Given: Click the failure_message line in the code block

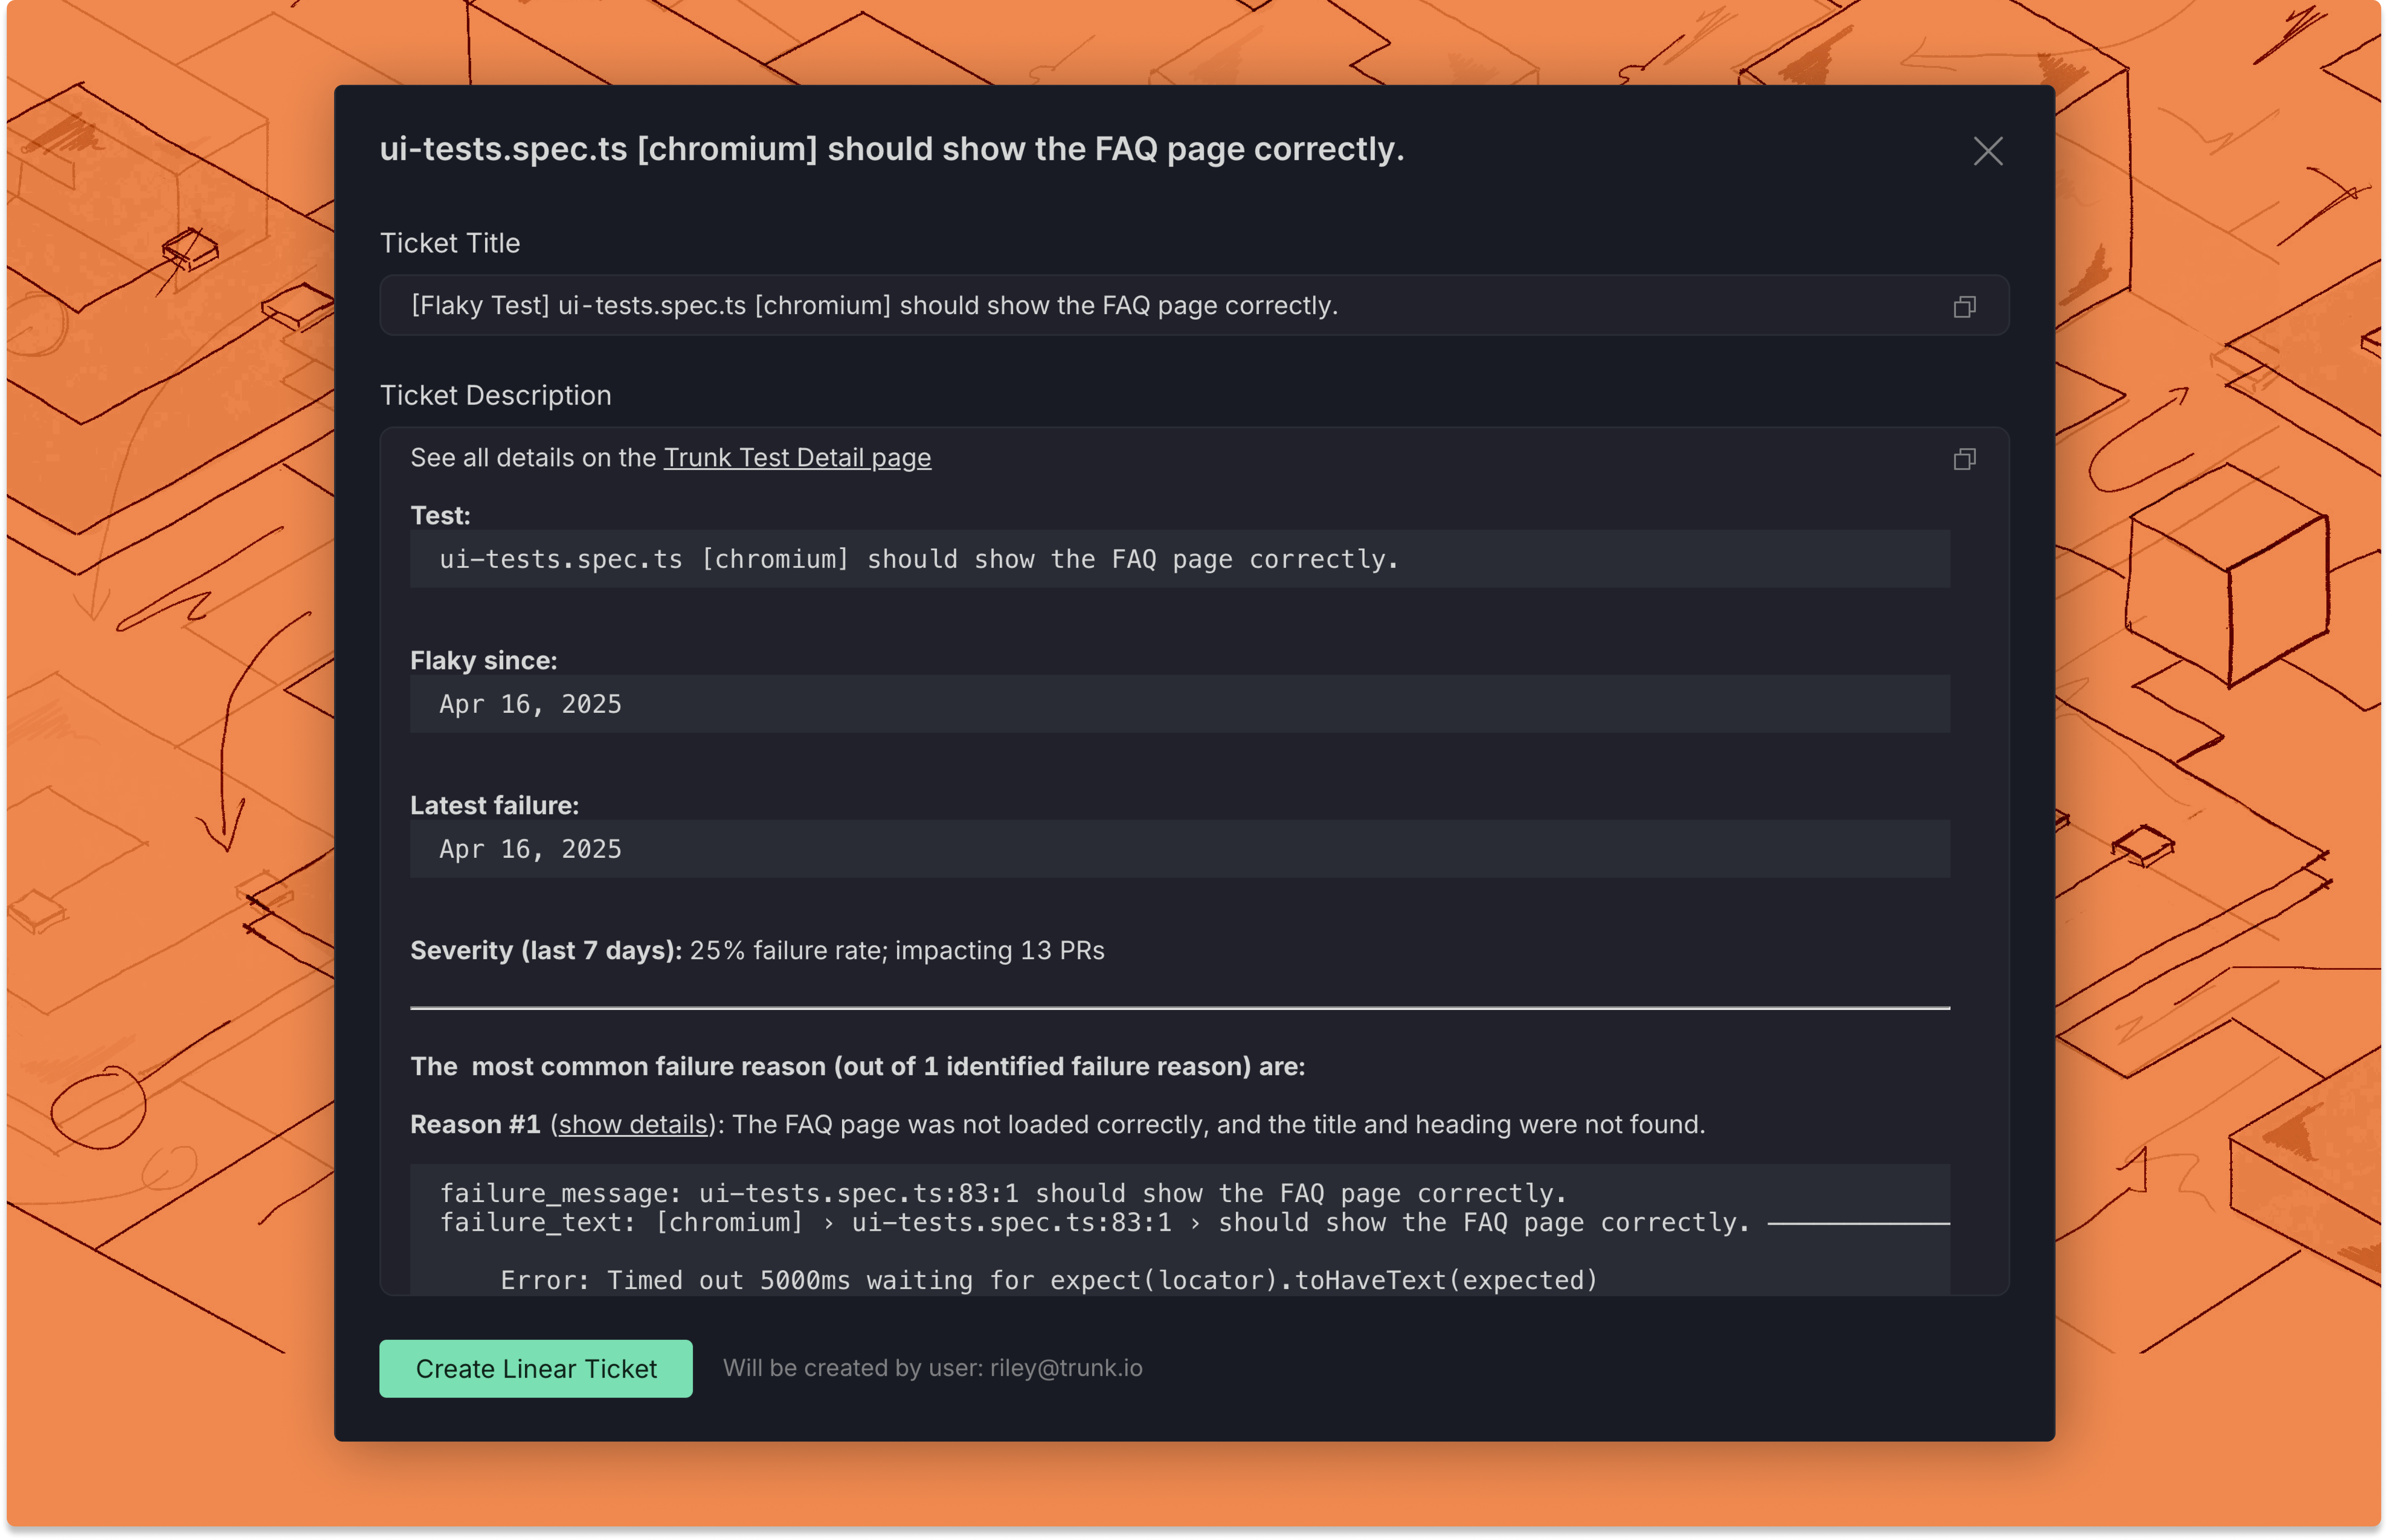Looking at the screenshot, I should (1003, 1193).
